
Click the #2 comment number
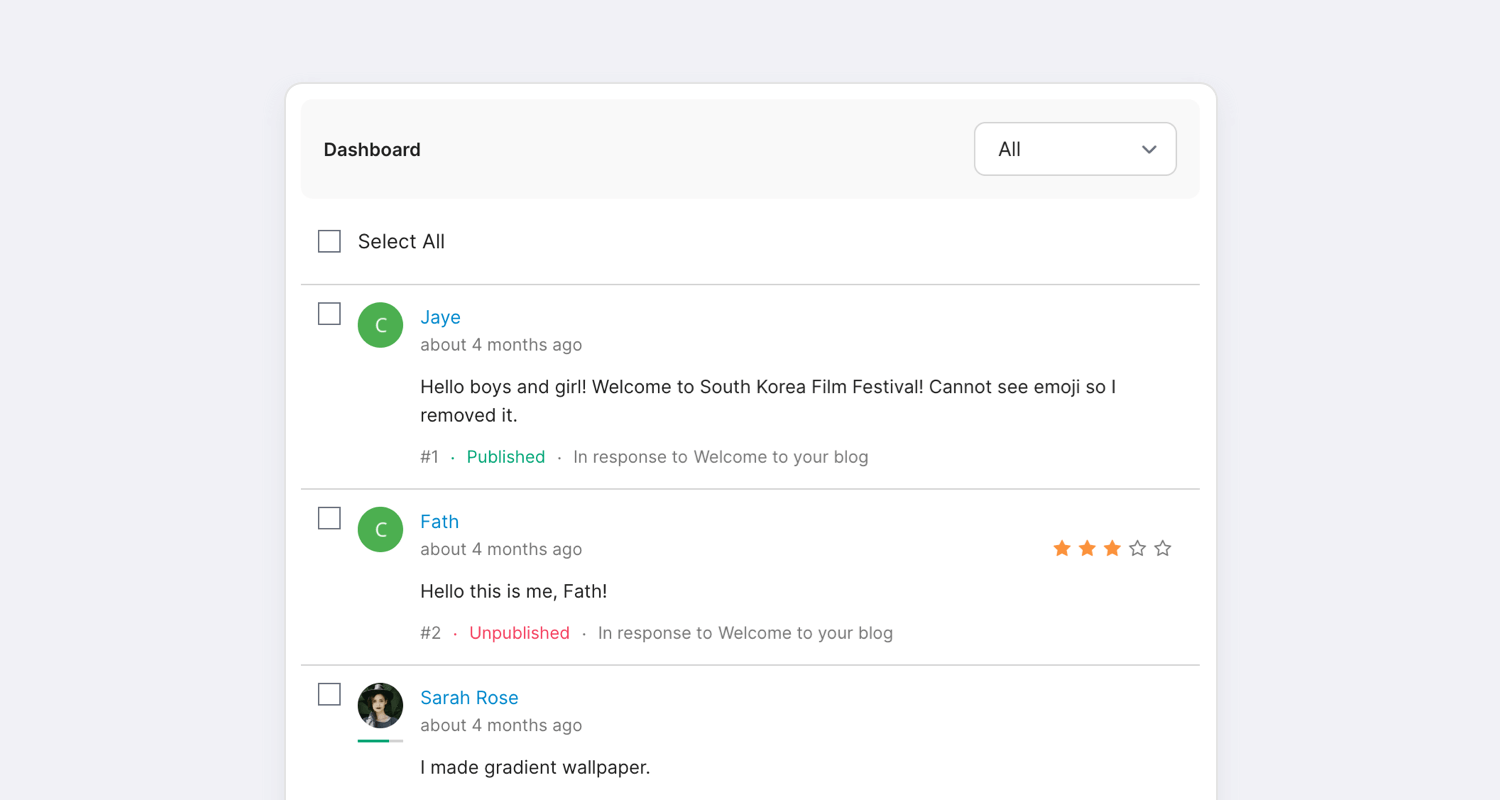coord(429,632)
